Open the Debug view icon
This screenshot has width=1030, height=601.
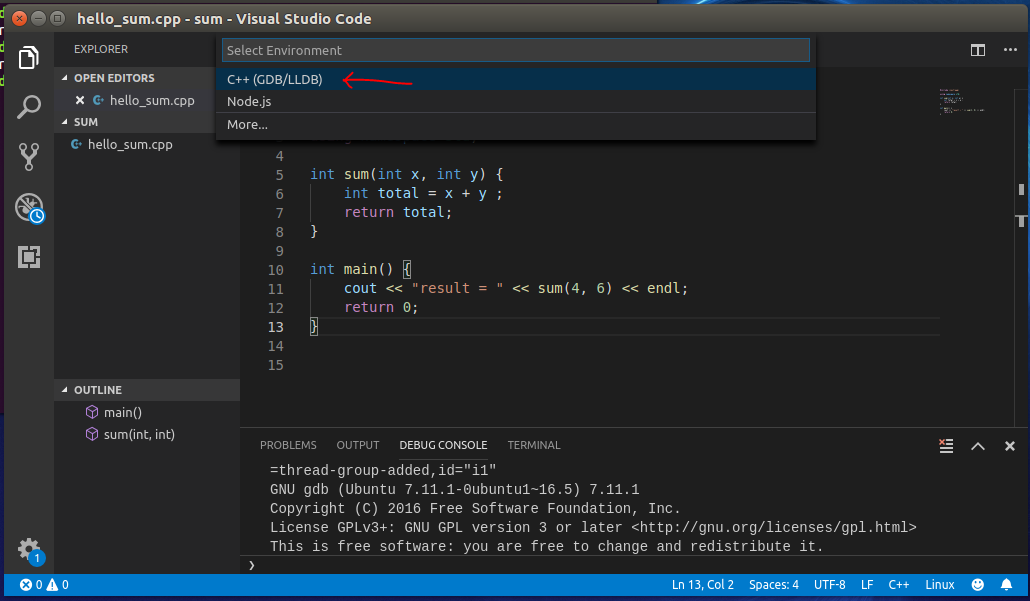point(29,207)
